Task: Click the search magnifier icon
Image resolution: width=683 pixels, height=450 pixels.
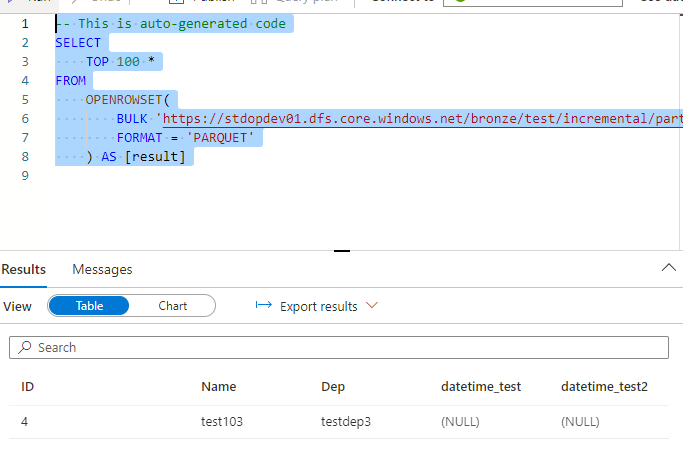Action: tap(25, 347)
